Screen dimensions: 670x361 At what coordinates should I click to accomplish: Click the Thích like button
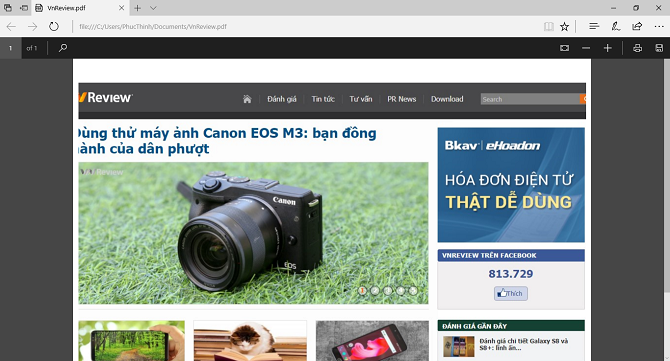pyautogui.click(x=511, y=293)
